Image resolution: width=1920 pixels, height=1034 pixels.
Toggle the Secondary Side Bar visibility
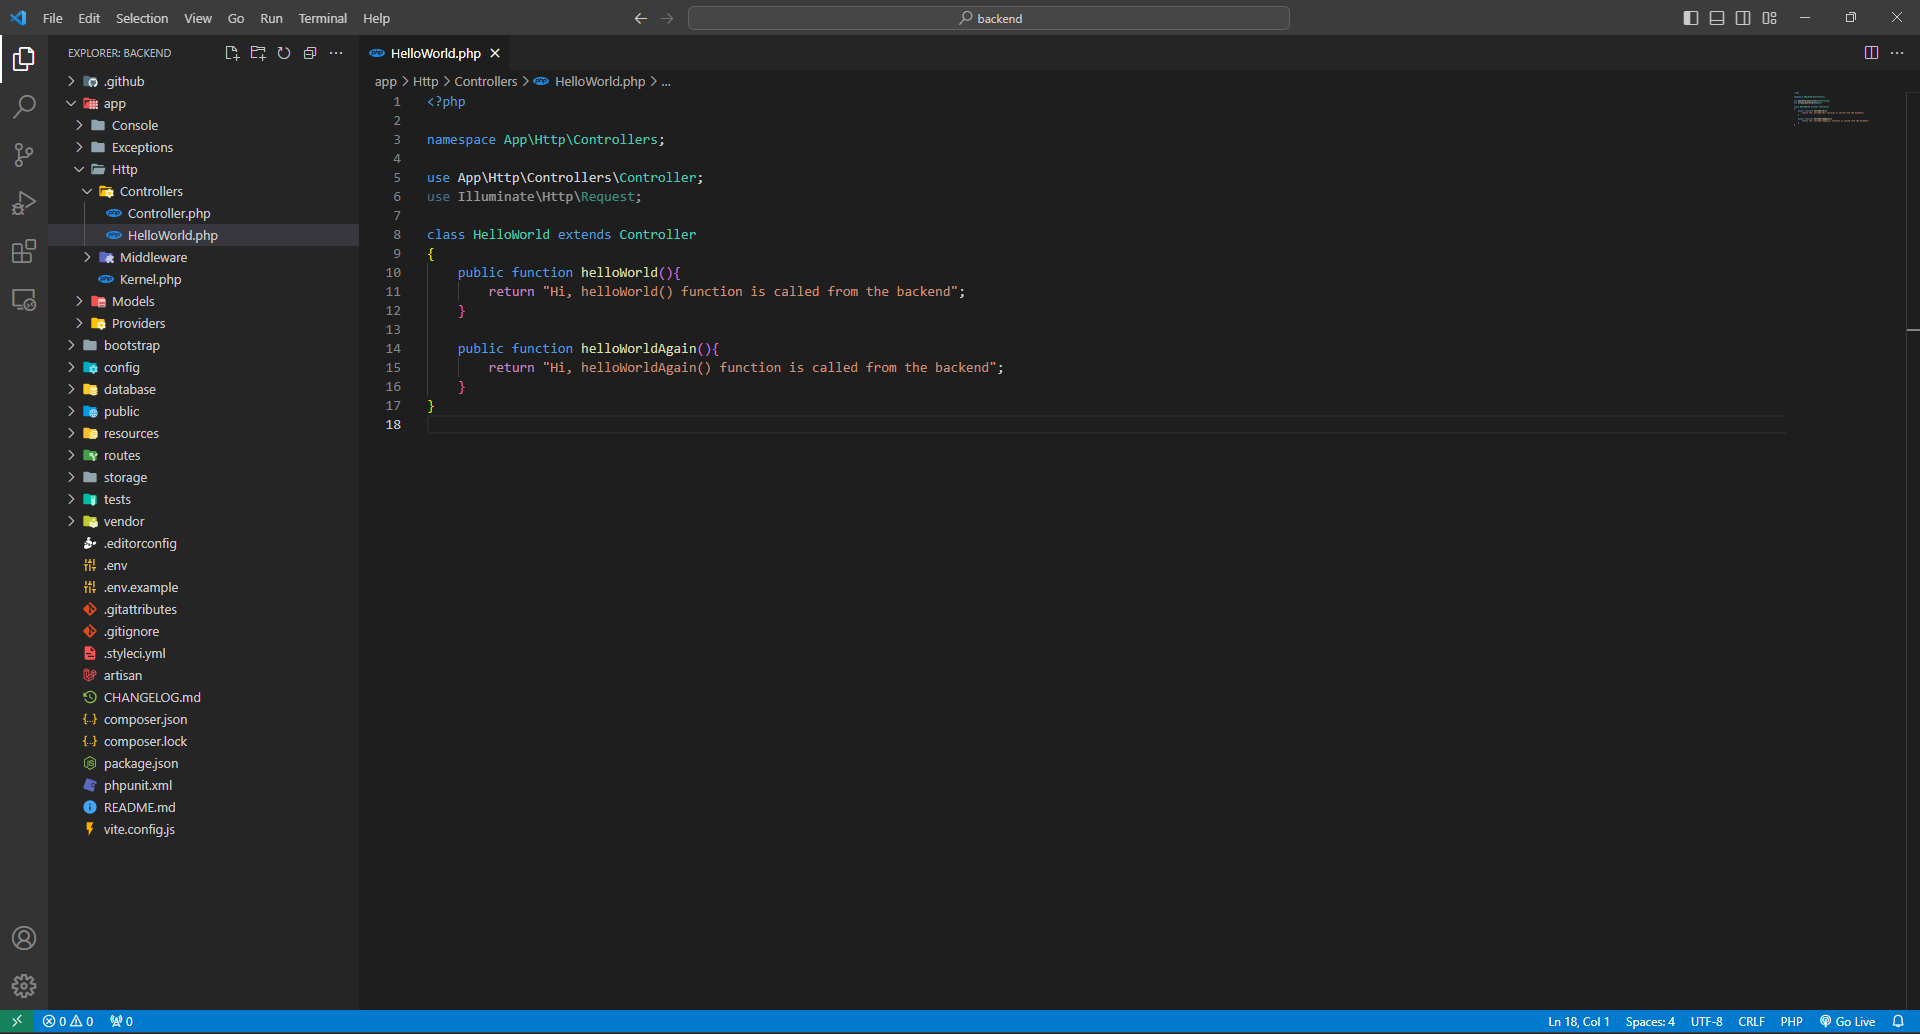(x=1743, y=18)
